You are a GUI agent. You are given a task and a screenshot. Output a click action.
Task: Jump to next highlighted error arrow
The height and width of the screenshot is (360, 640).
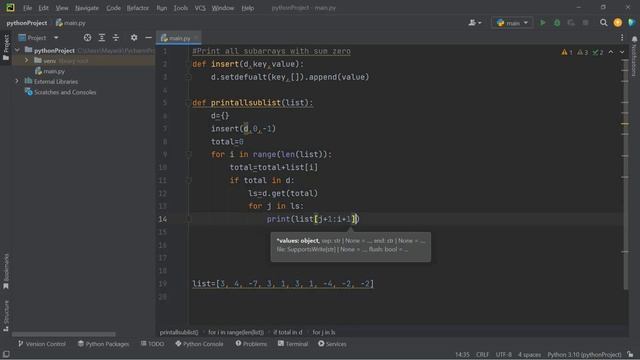[622, 52]
